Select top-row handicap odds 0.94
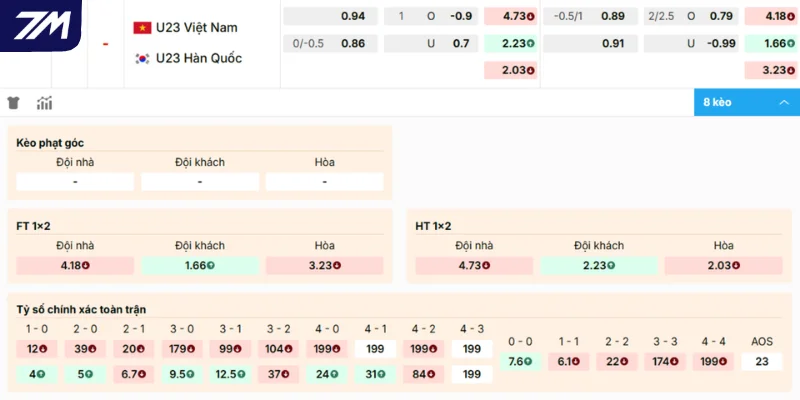 click(331, 16)
